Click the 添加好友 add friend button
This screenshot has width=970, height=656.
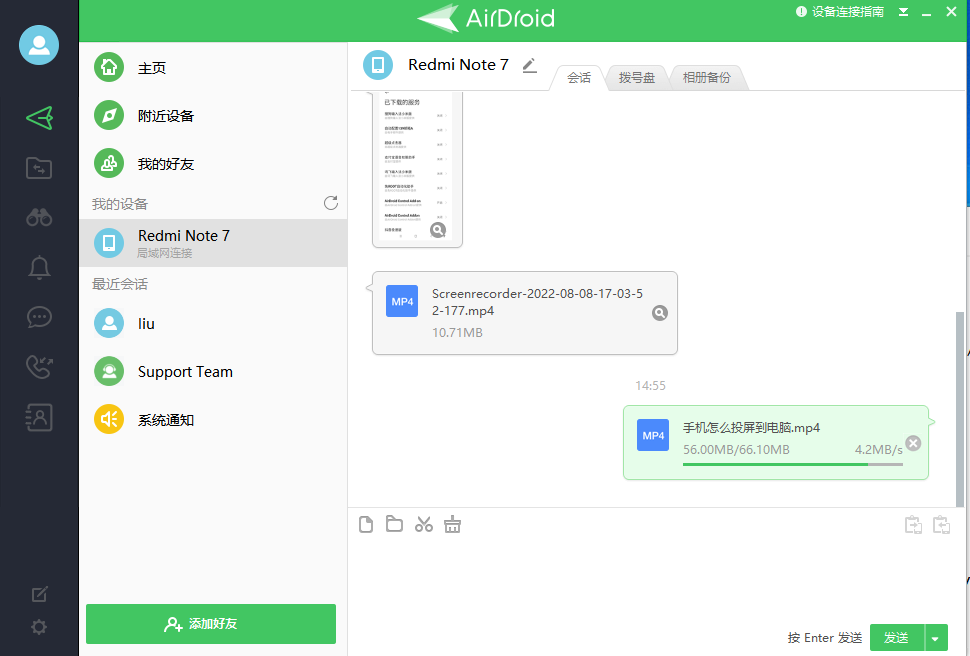[211, 624]
